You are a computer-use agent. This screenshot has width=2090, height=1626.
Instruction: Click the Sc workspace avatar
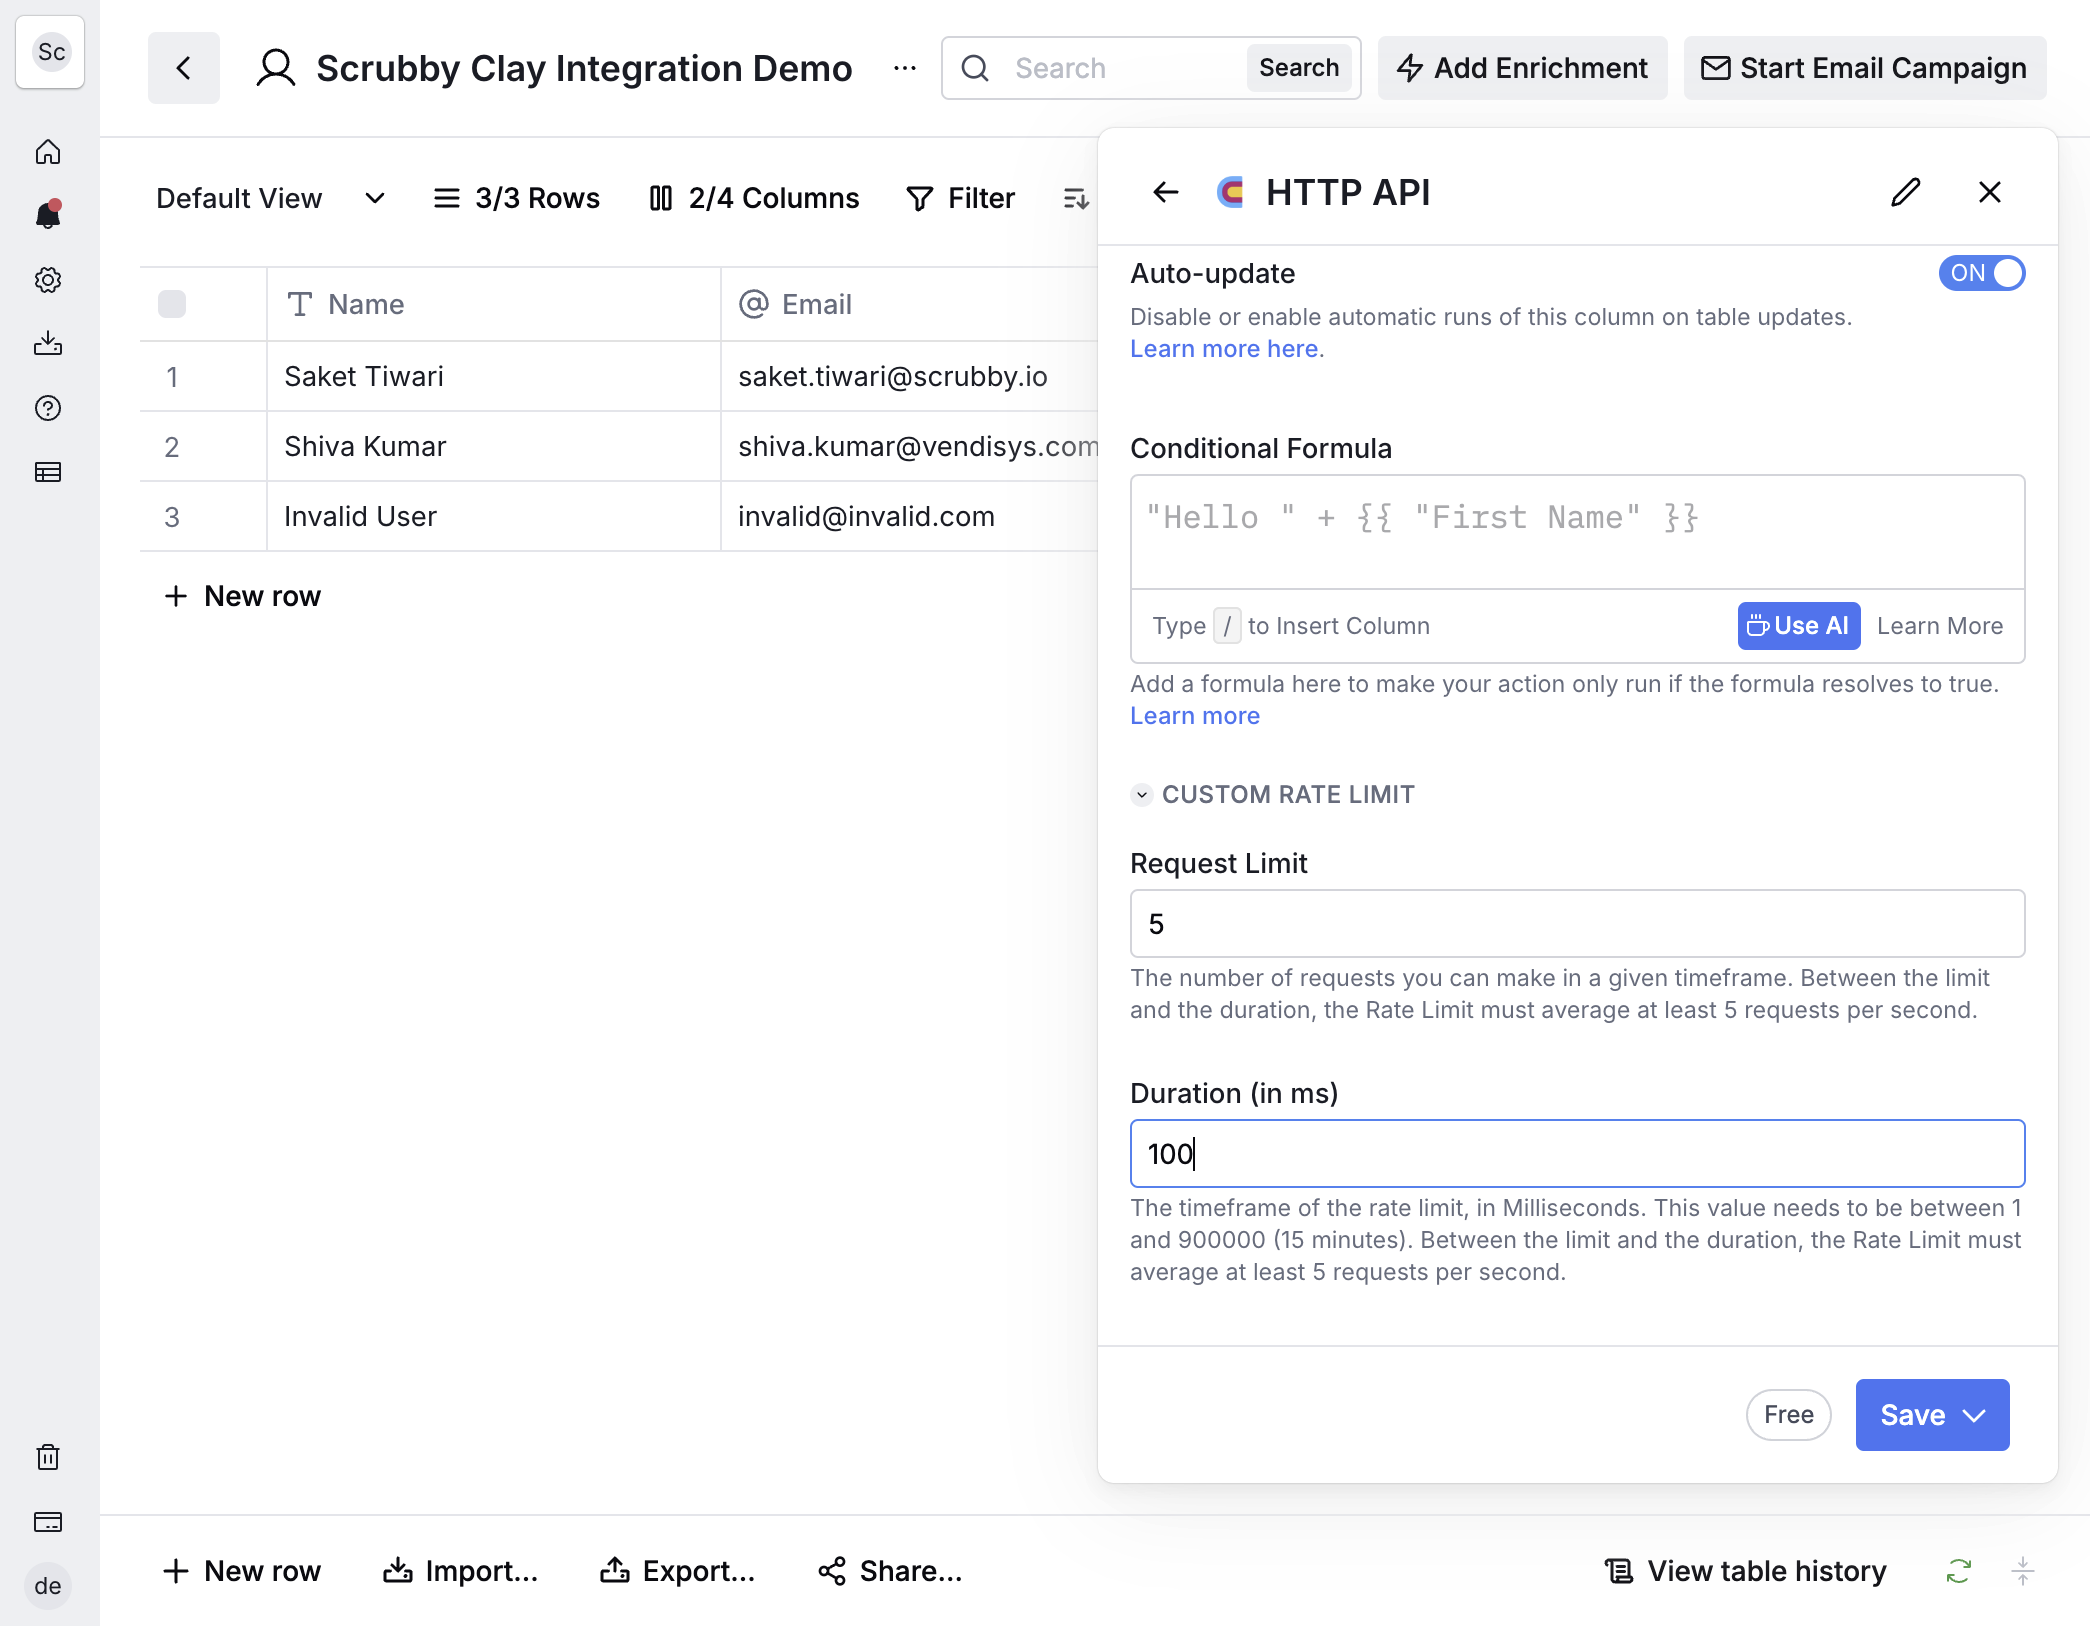pyautogui.click(x=50, y=52)
